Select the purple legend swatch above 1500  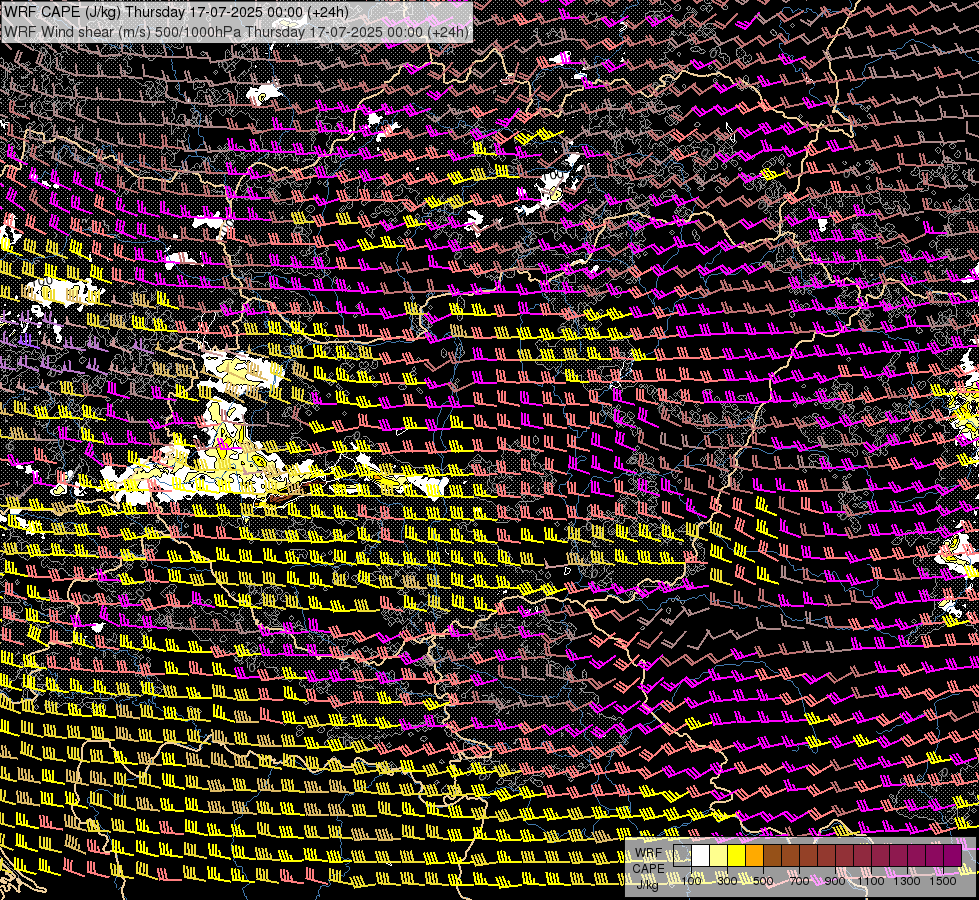click(952, 856)
